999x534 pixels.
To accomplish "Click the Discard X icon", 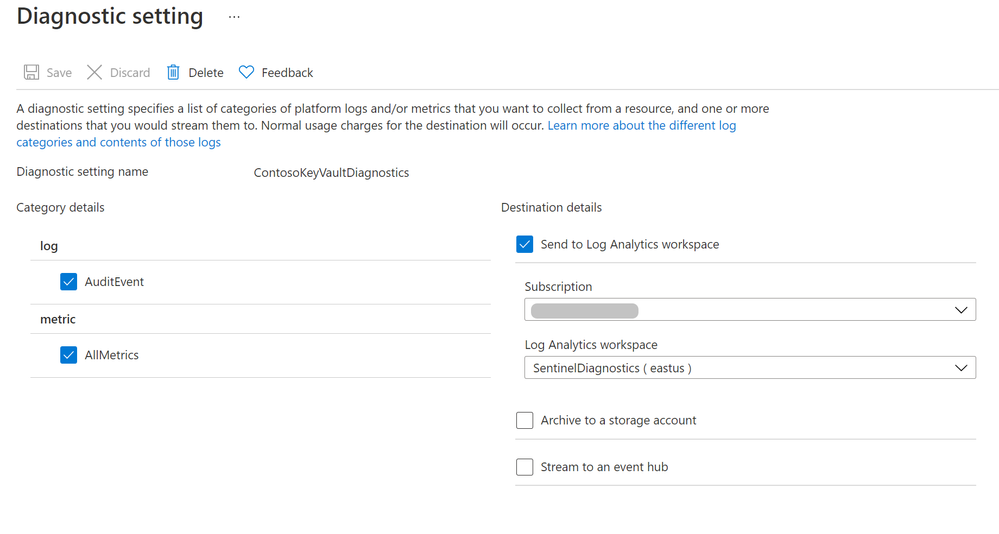I will 94,72.
